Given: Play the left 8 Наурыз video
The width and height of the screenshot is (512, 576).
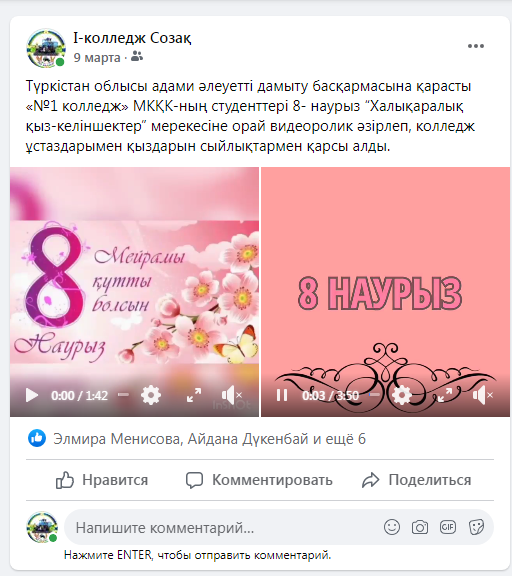Looking at the screenshot, I should [32, 396].
